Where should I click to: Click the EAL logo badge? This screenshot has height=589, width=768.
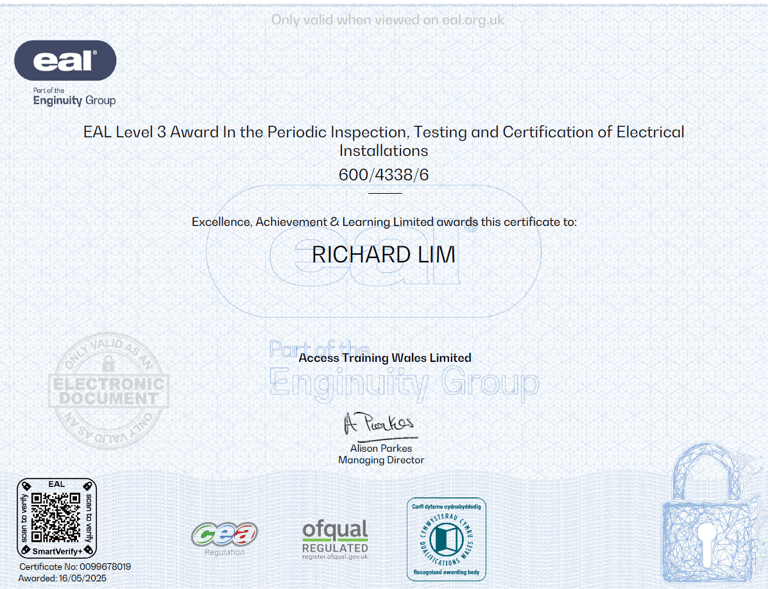click(65, 61)
